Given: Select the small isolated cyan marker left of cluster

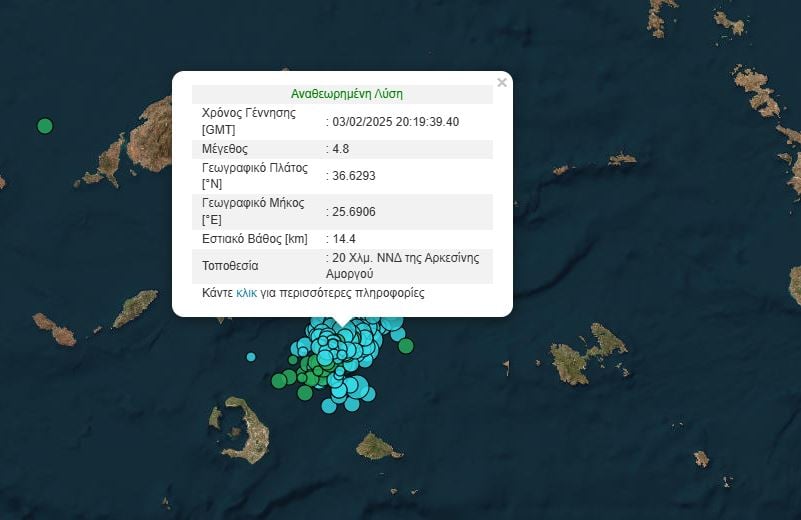Looking at the screenshot, I should [x=251, y=357].
